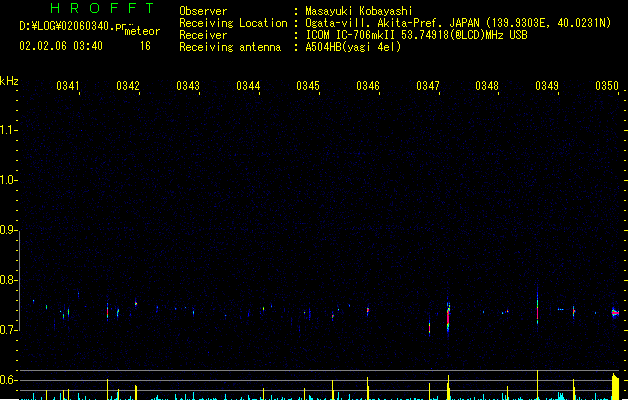Image resolution: width=629 pixels, height=400 pixels.
Task: Click the 1.1 kHz frequency label
Action: (x=8, y=130)
